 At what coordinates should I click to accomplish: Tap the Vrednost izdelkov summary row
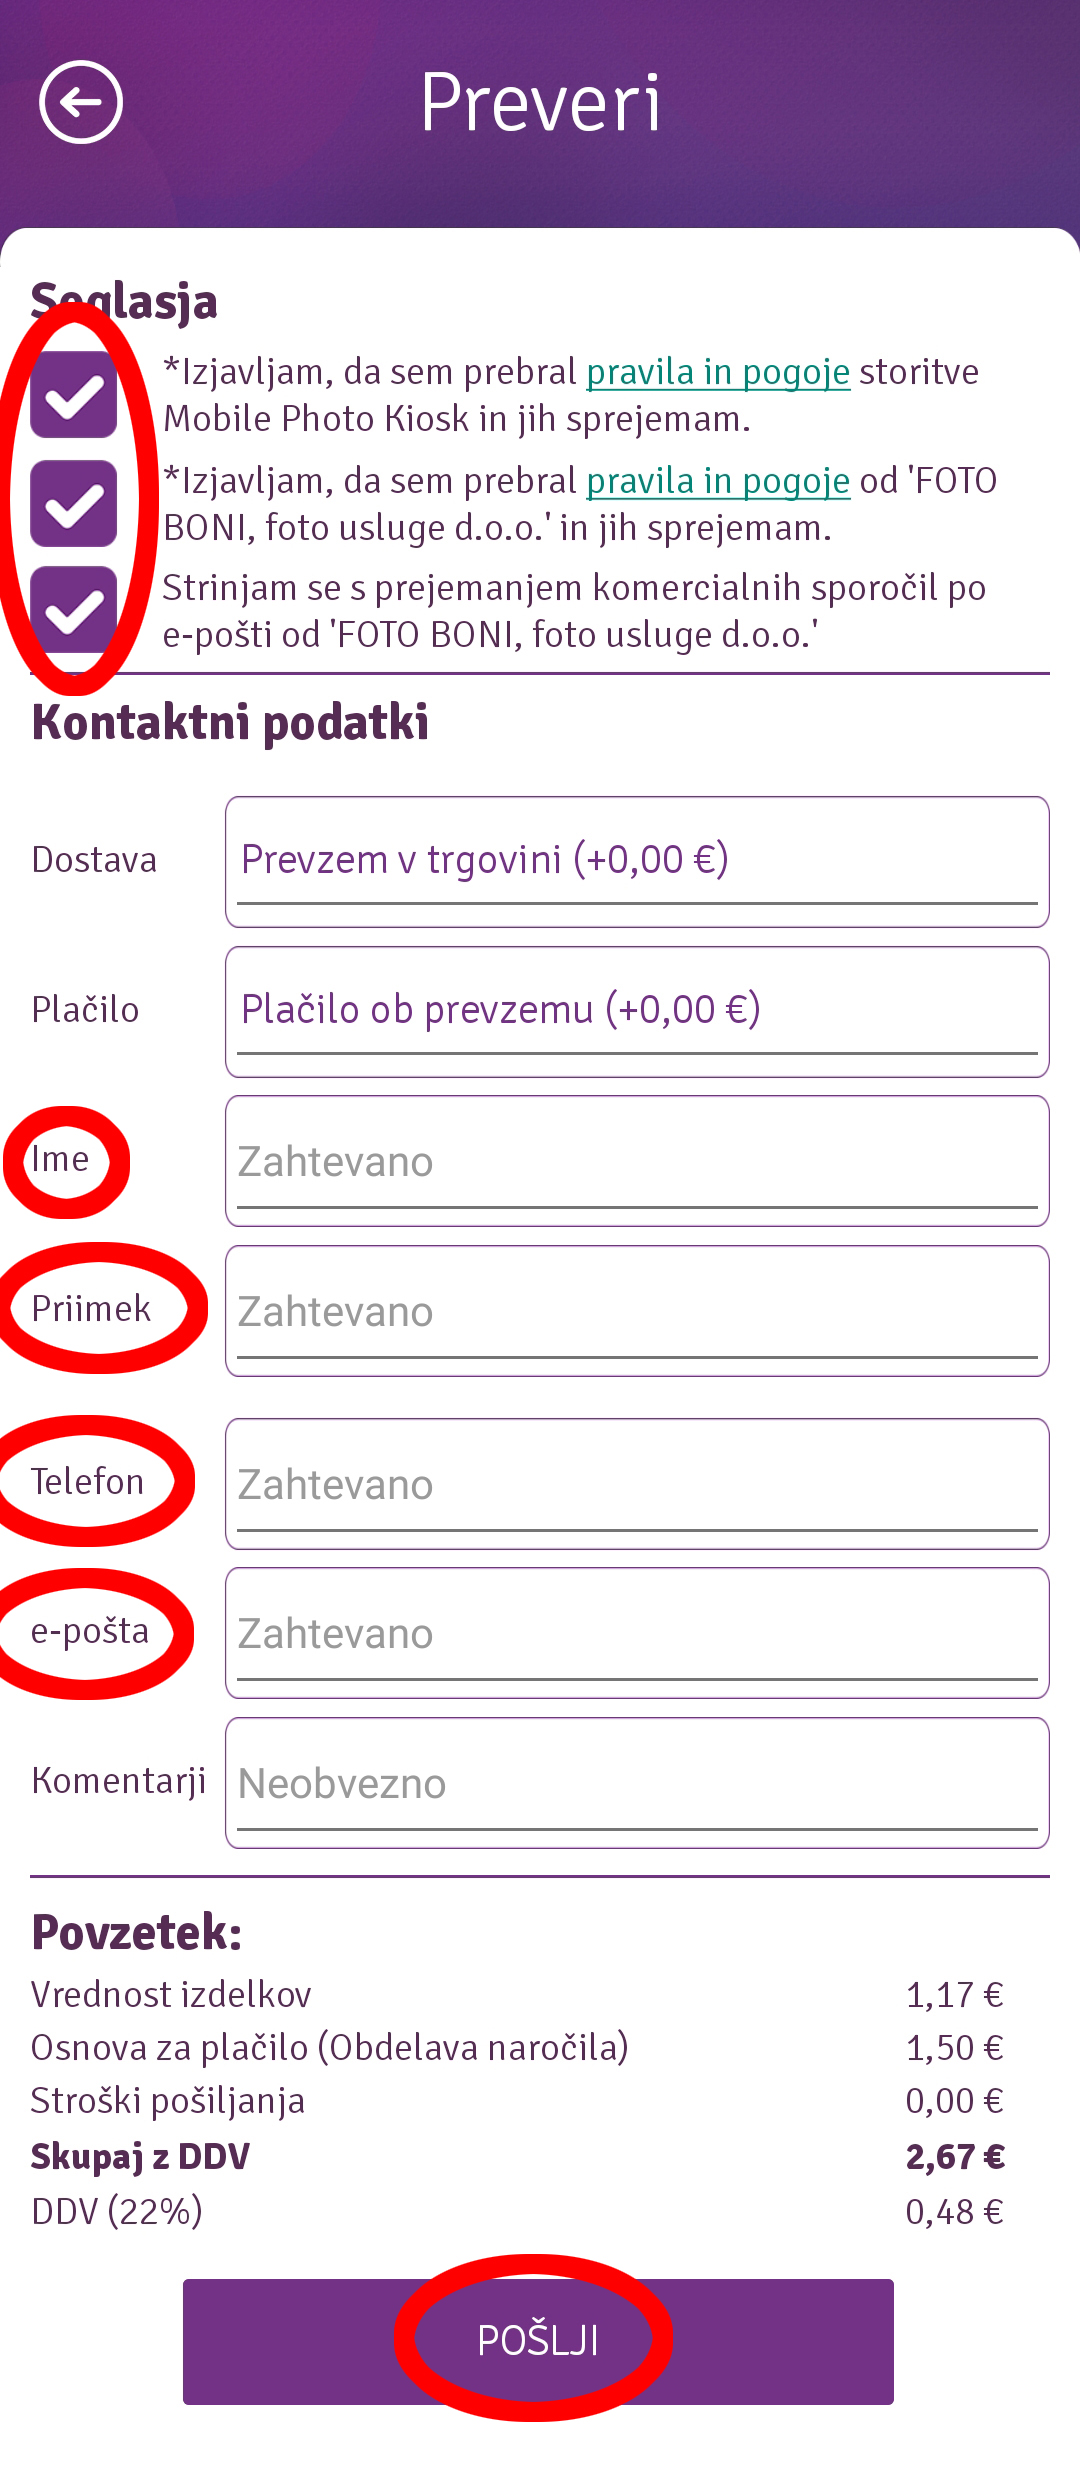[x=172, y=1995]
